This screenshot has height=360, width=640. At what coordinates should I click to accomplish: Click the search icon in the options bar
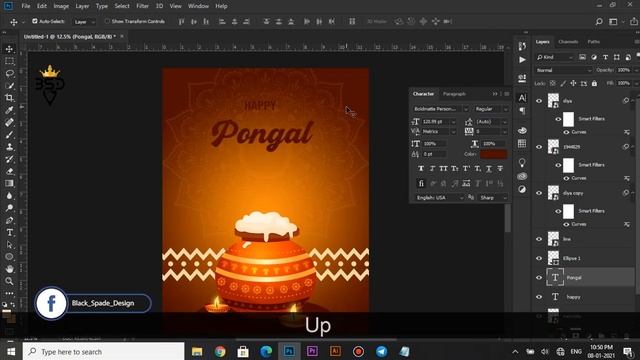[x=598, y=22]
